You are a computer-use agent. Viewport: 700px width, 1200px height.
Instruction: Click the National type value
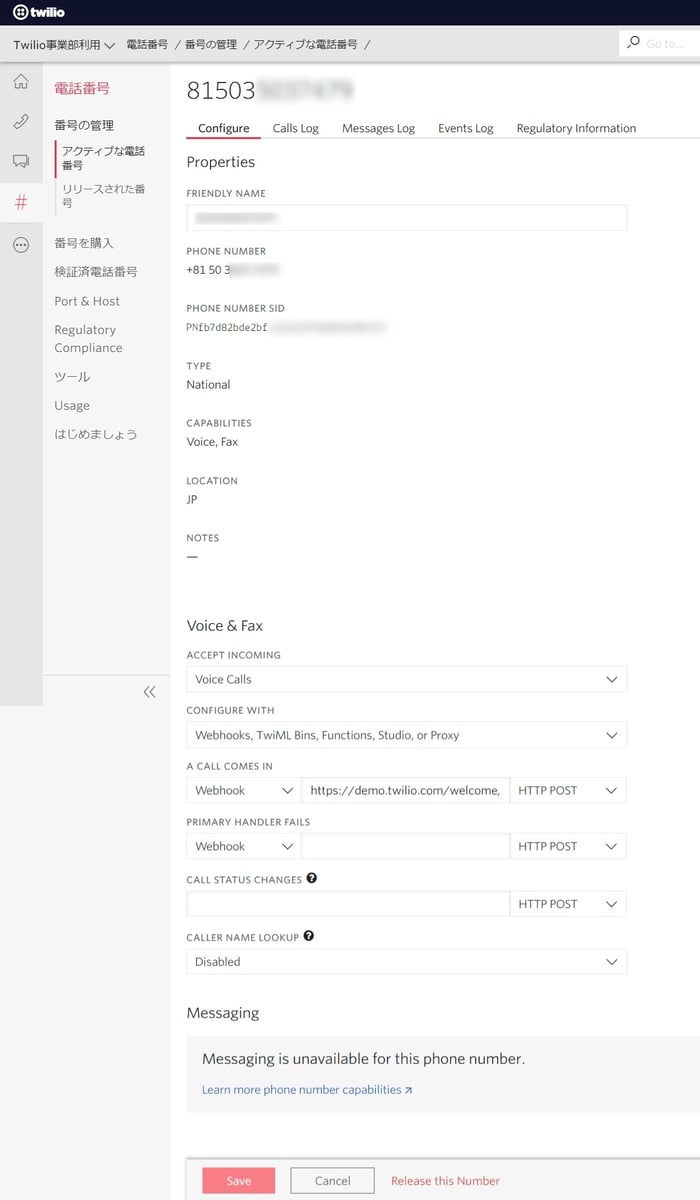[x=208, y=384]
